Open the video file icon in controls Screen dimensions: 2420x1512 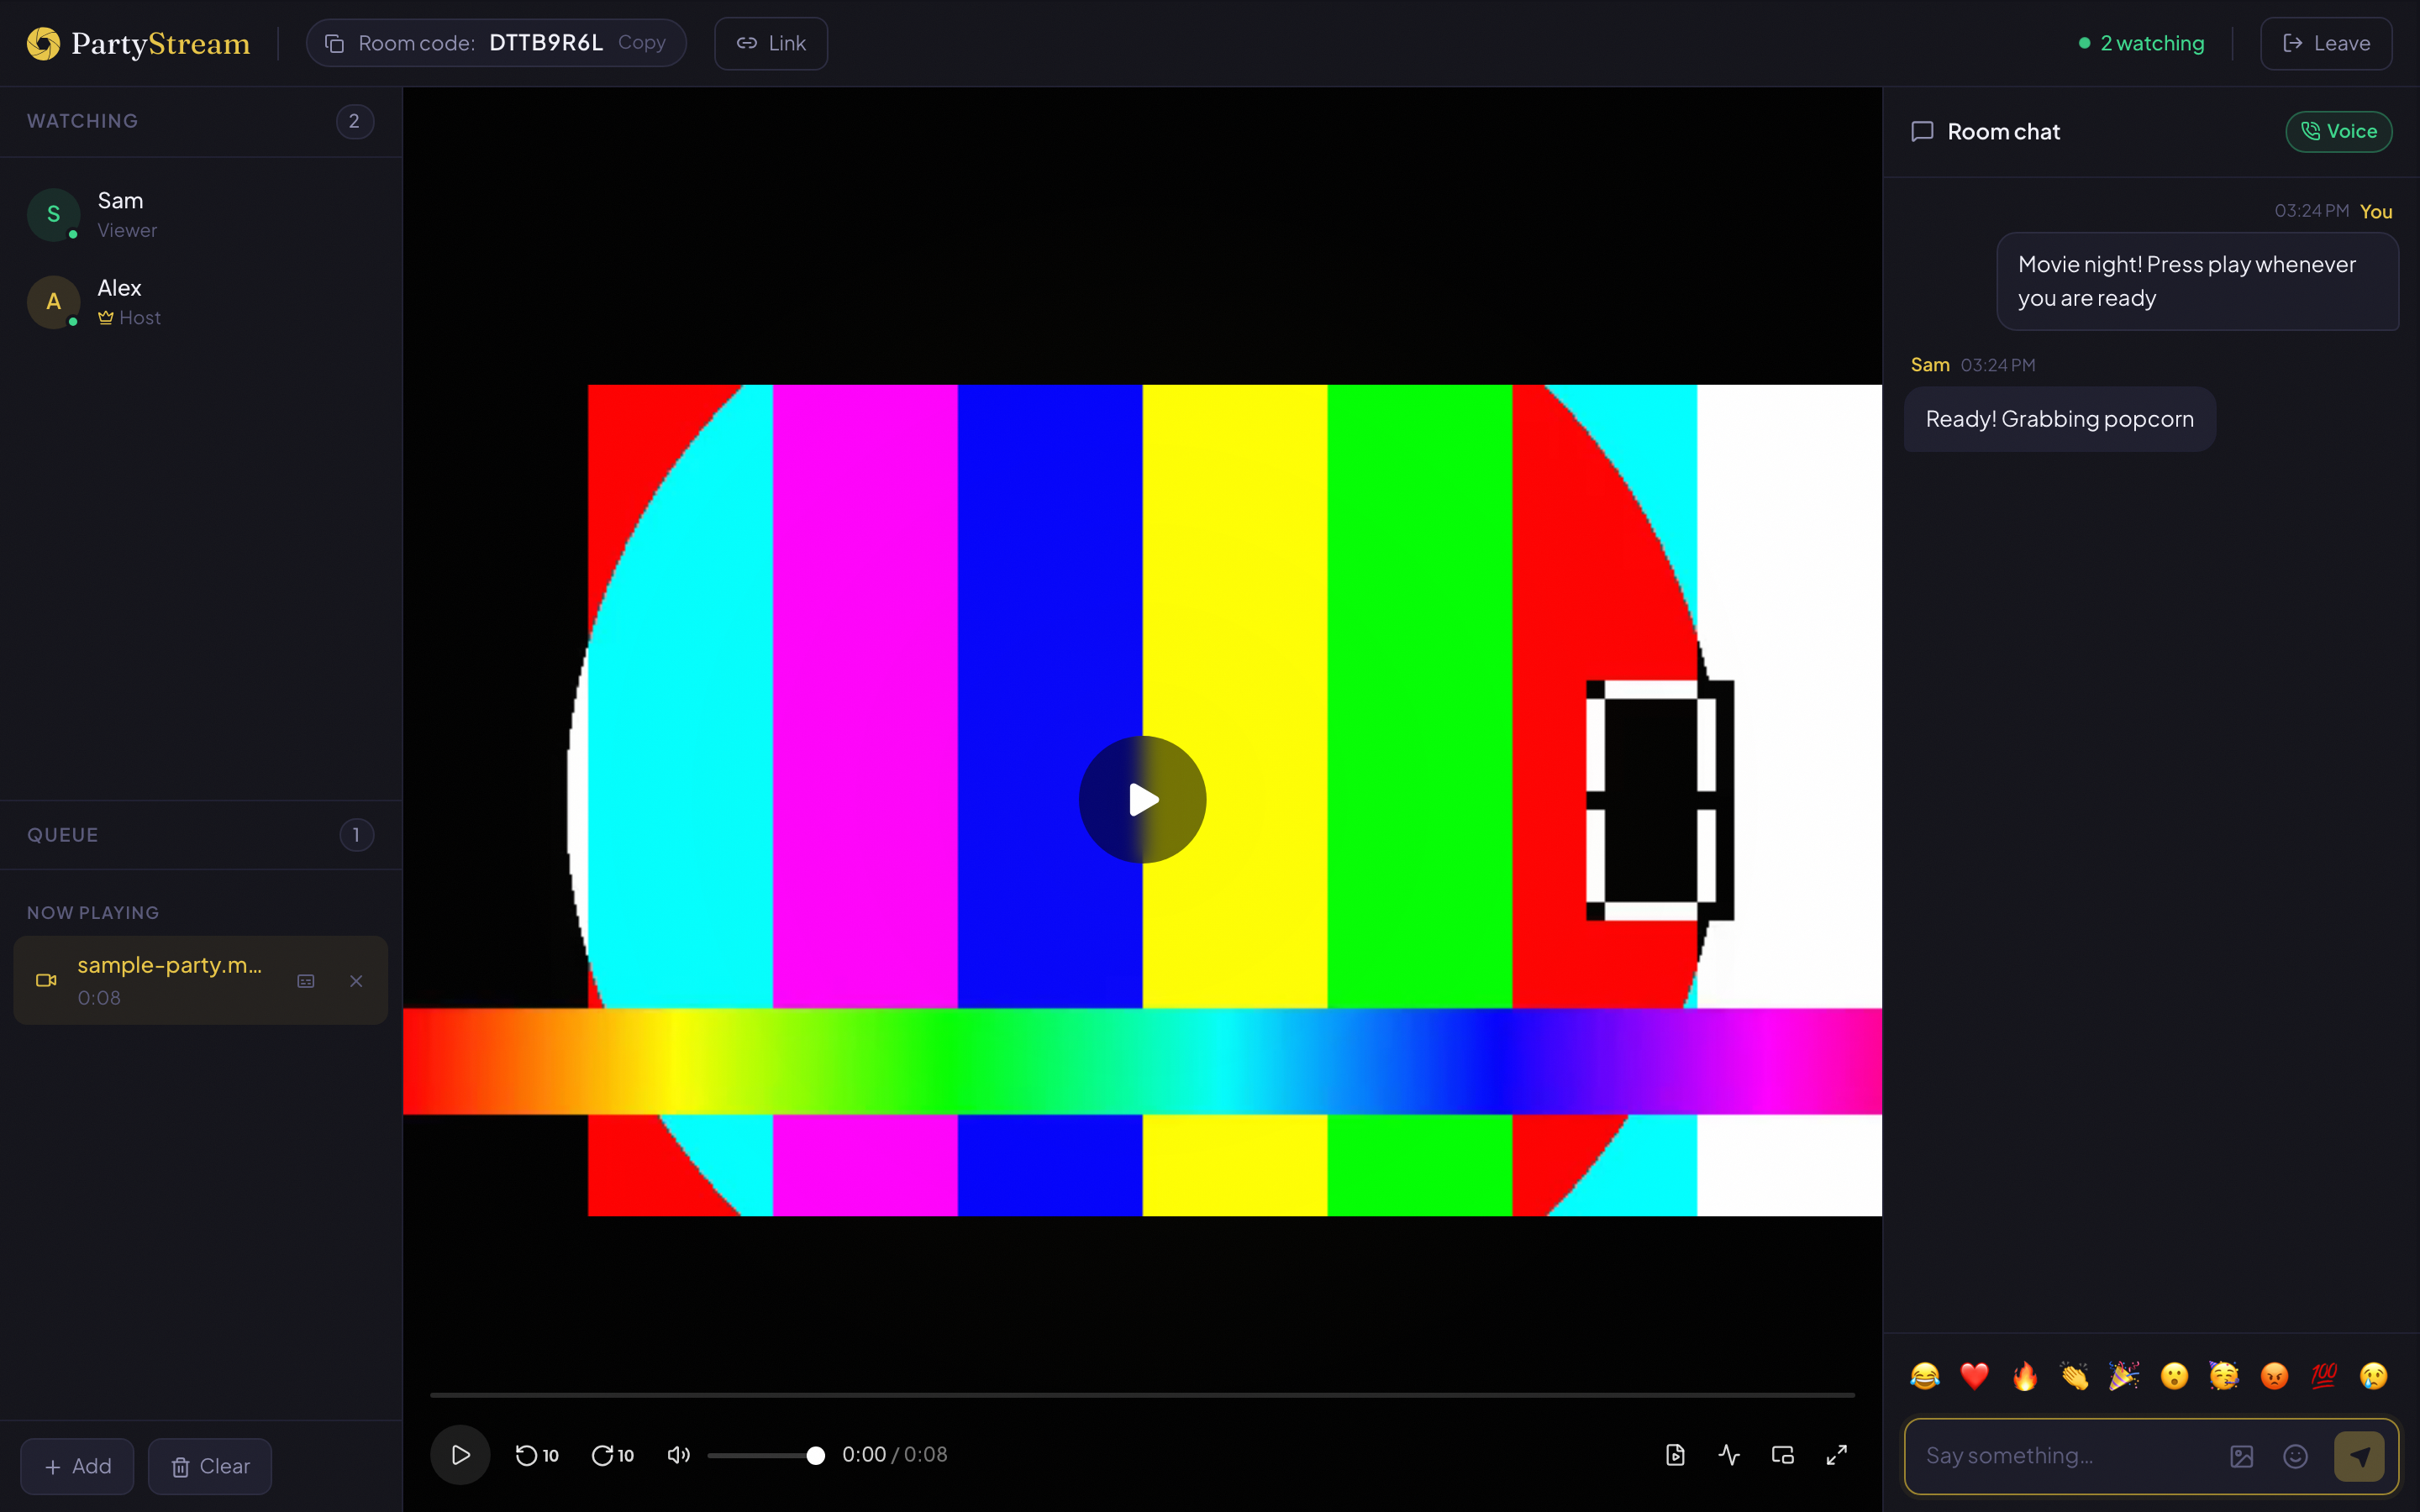click(1675, 1455)
